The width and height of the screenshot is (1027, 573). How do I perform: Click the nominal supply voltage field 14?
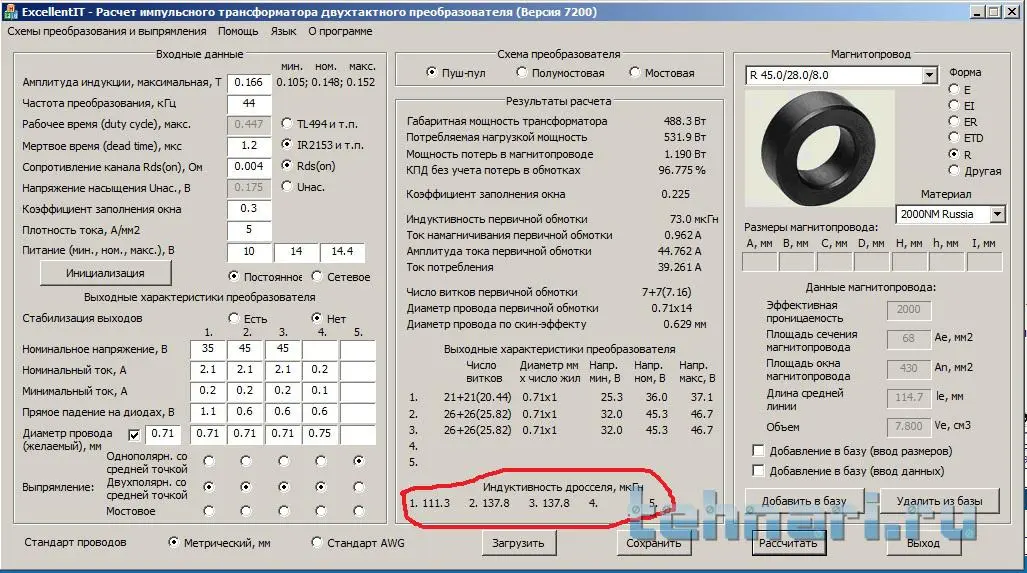pos(296,251)
